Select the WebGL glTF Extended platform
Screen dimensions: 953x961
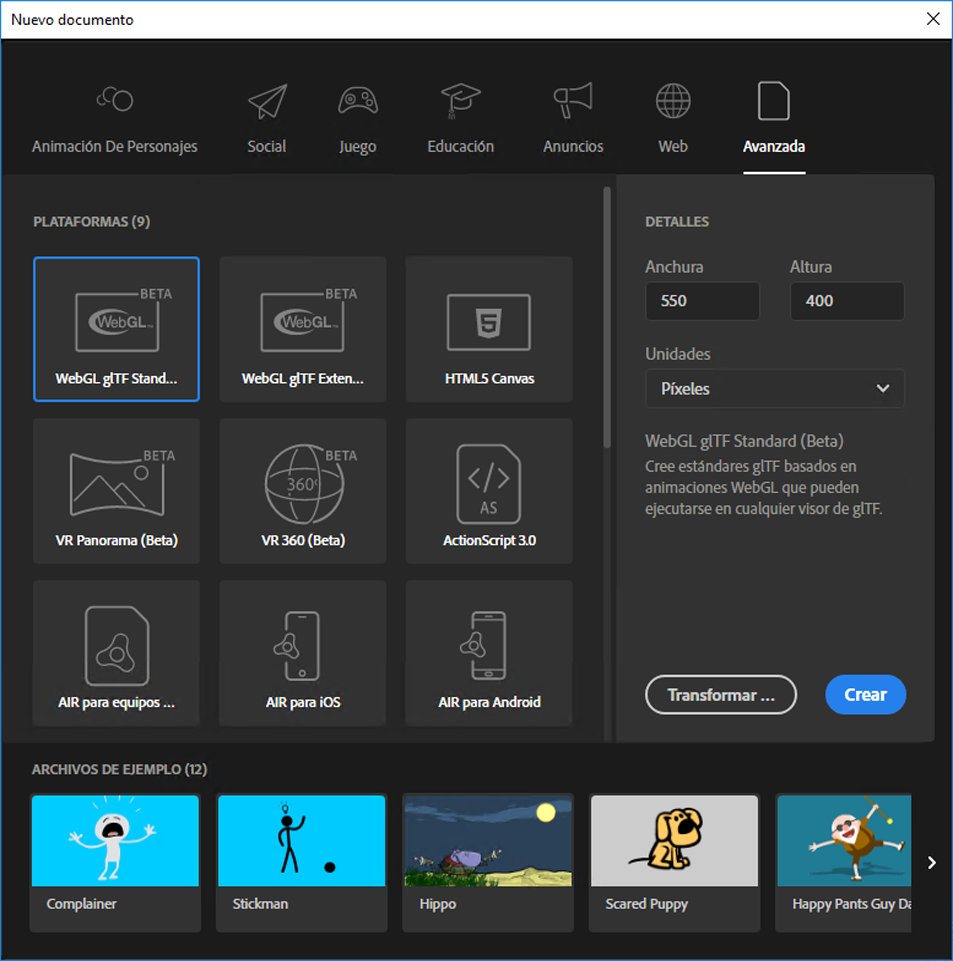click(x=301, y=329)
